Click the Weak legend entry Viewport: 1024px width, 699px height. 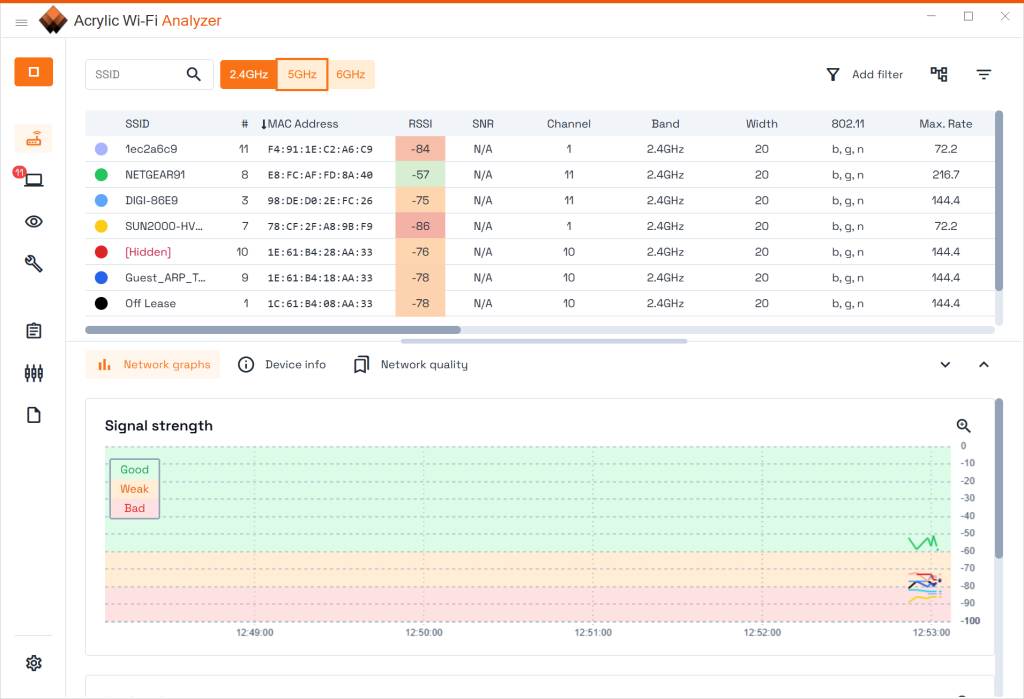[x=135, y=489]
